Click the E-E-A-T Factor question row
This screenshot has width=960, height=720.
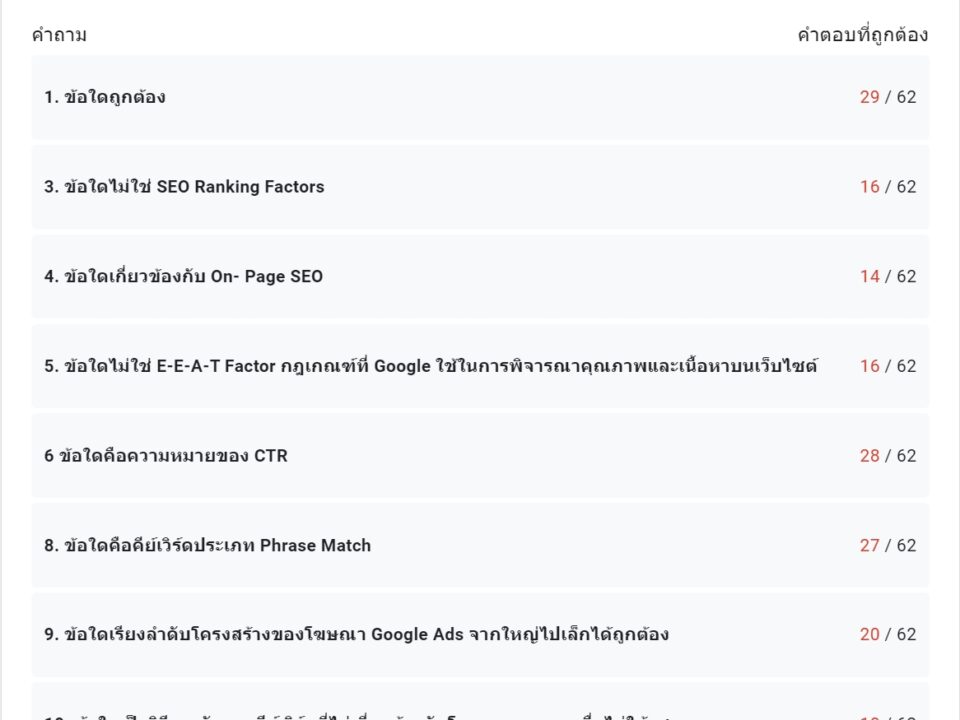[480, 366]
